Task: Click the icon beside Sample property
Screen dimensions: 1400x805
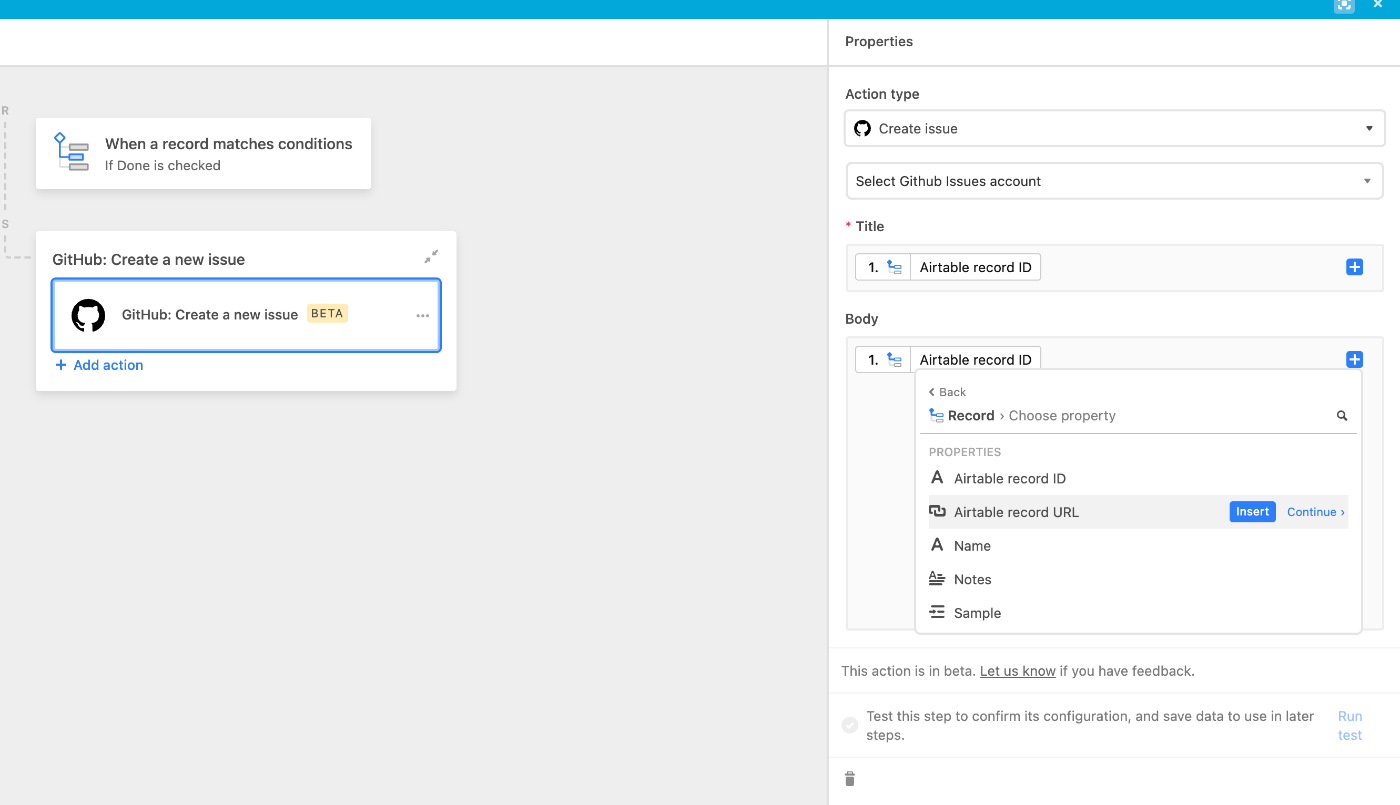Action: (937, 612)
